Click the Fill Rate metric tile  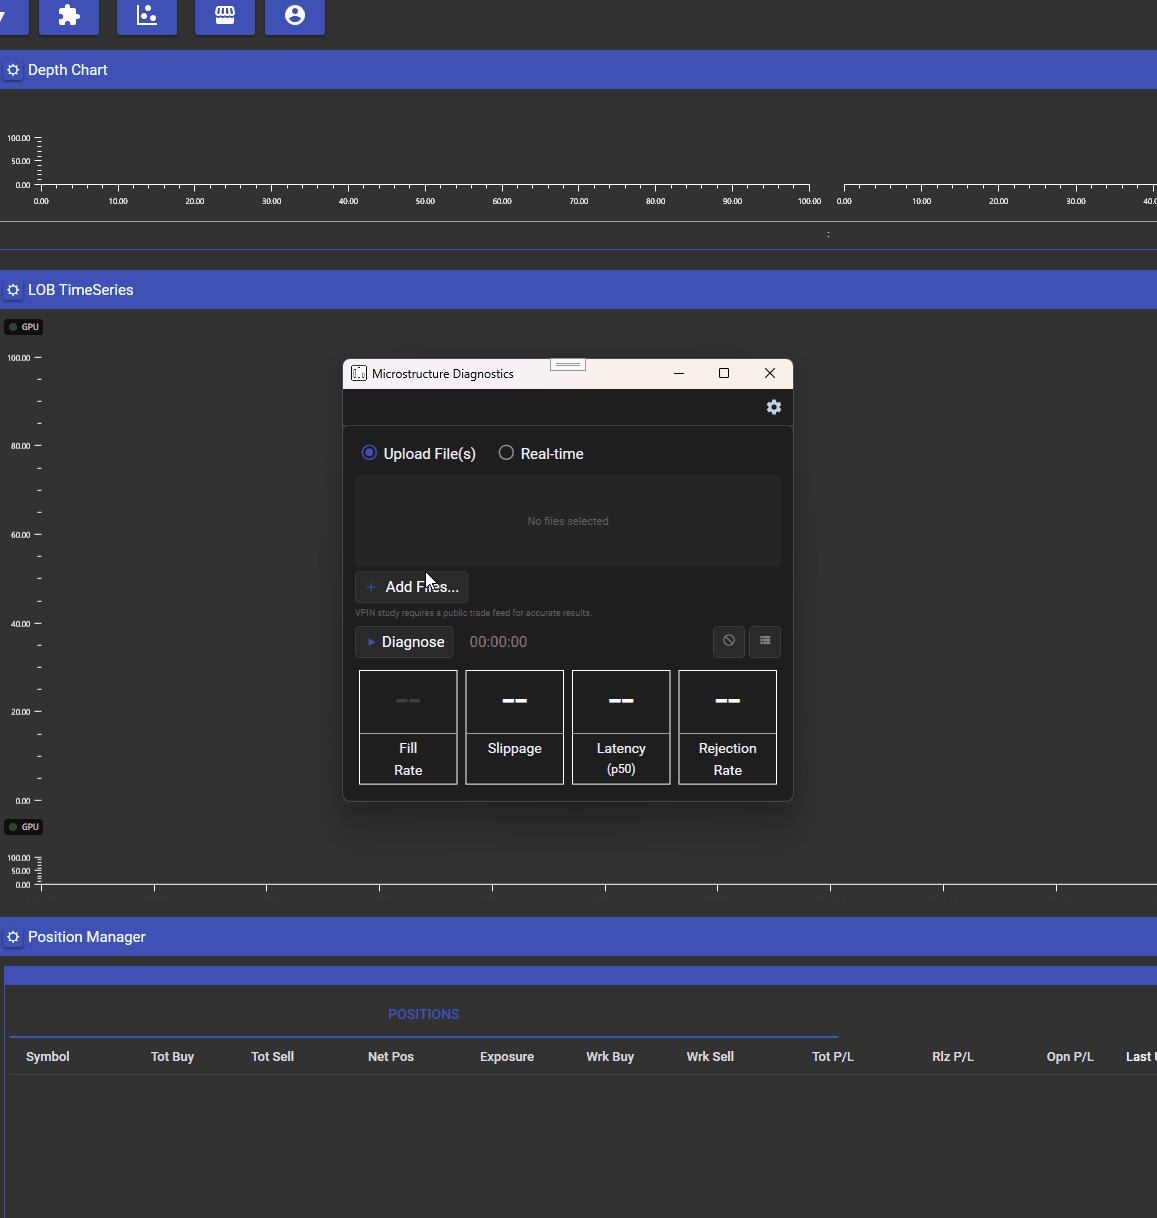(x=408, y=727)
